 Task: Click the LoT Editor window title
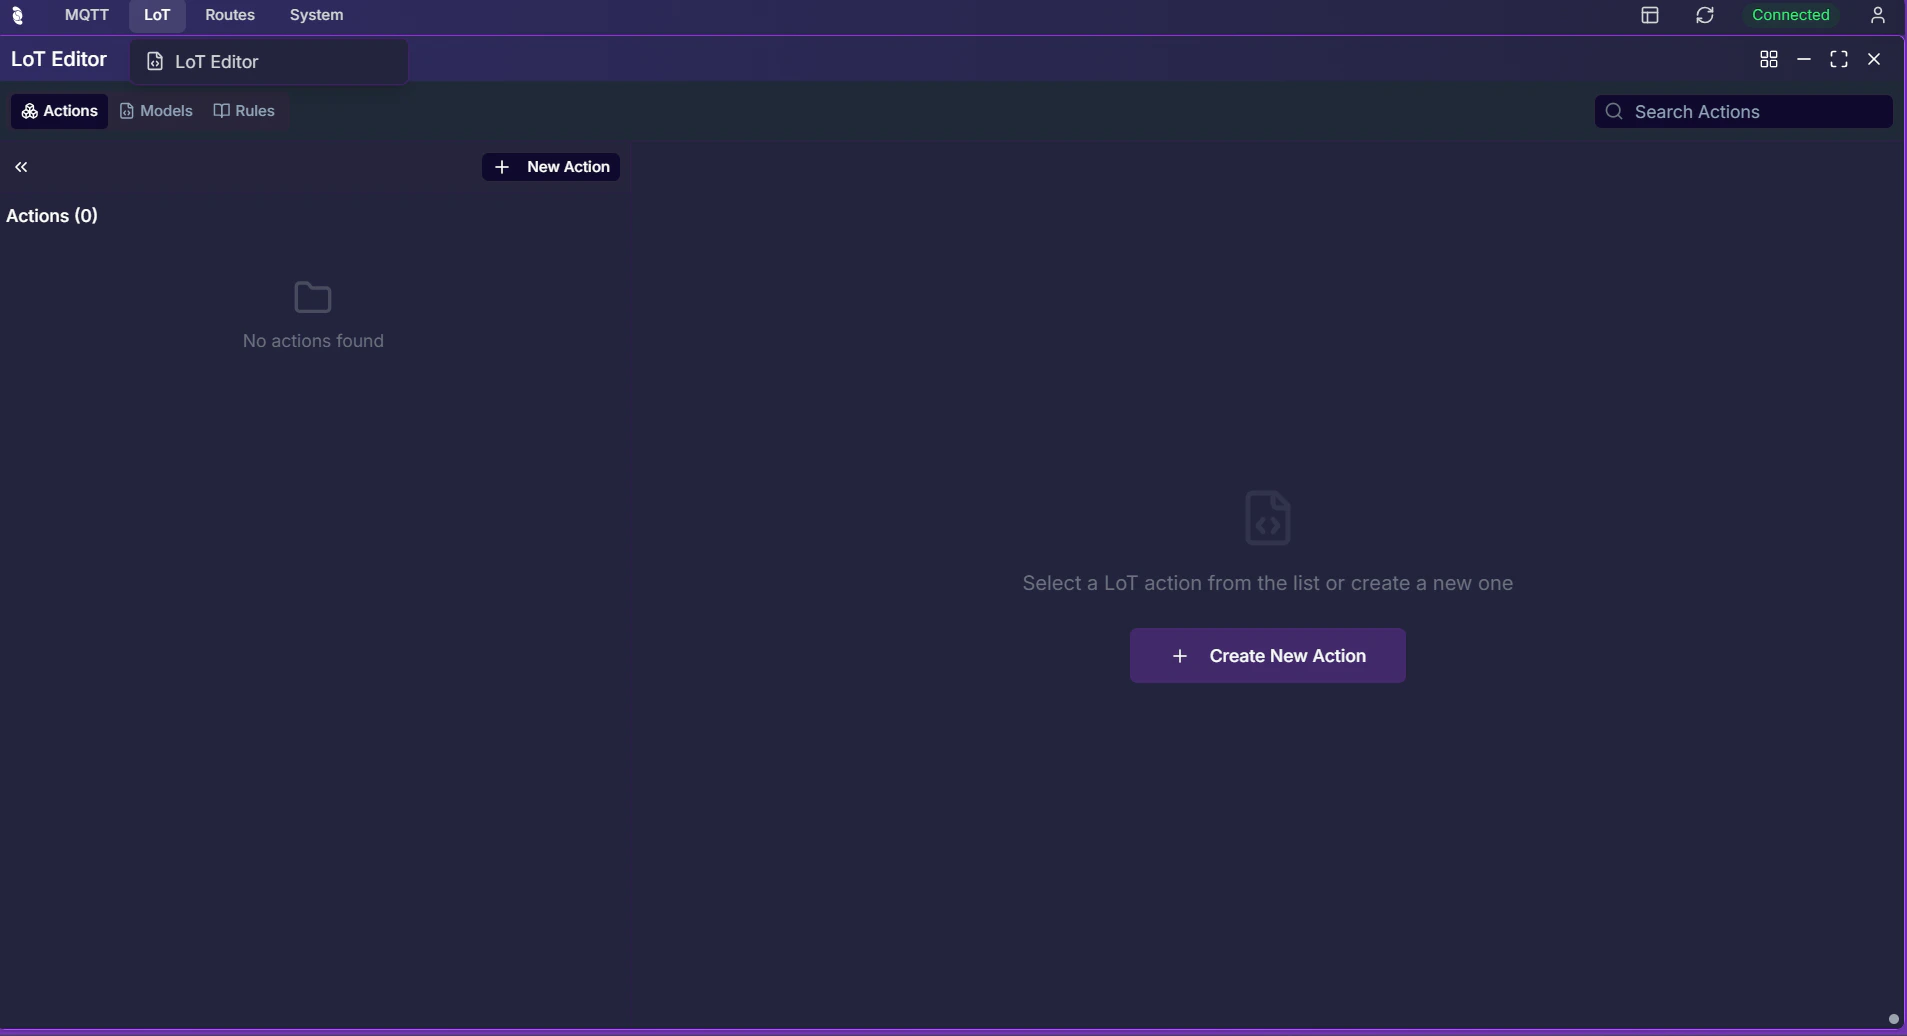coord(59,60)
